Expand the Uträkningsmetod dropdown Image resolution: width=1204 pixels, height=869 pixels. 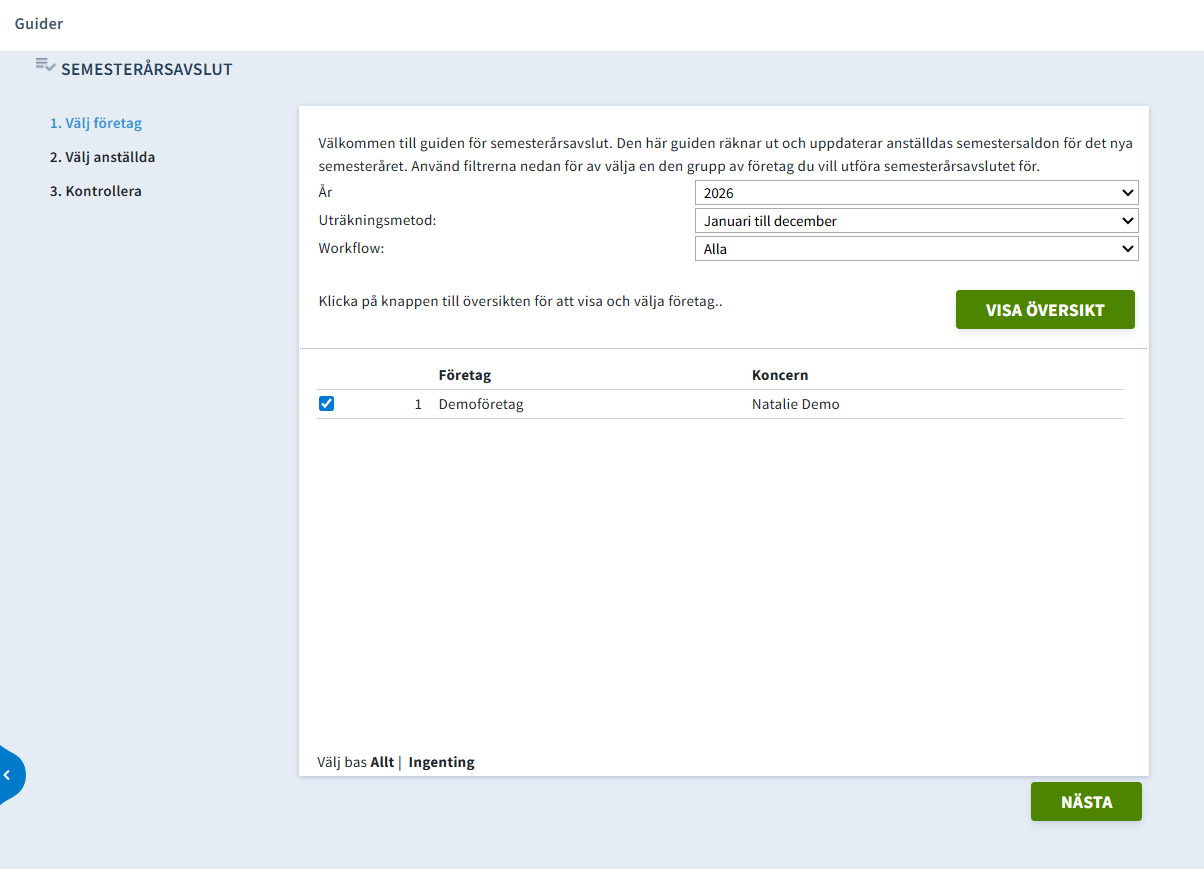click(x=916, y=221)
